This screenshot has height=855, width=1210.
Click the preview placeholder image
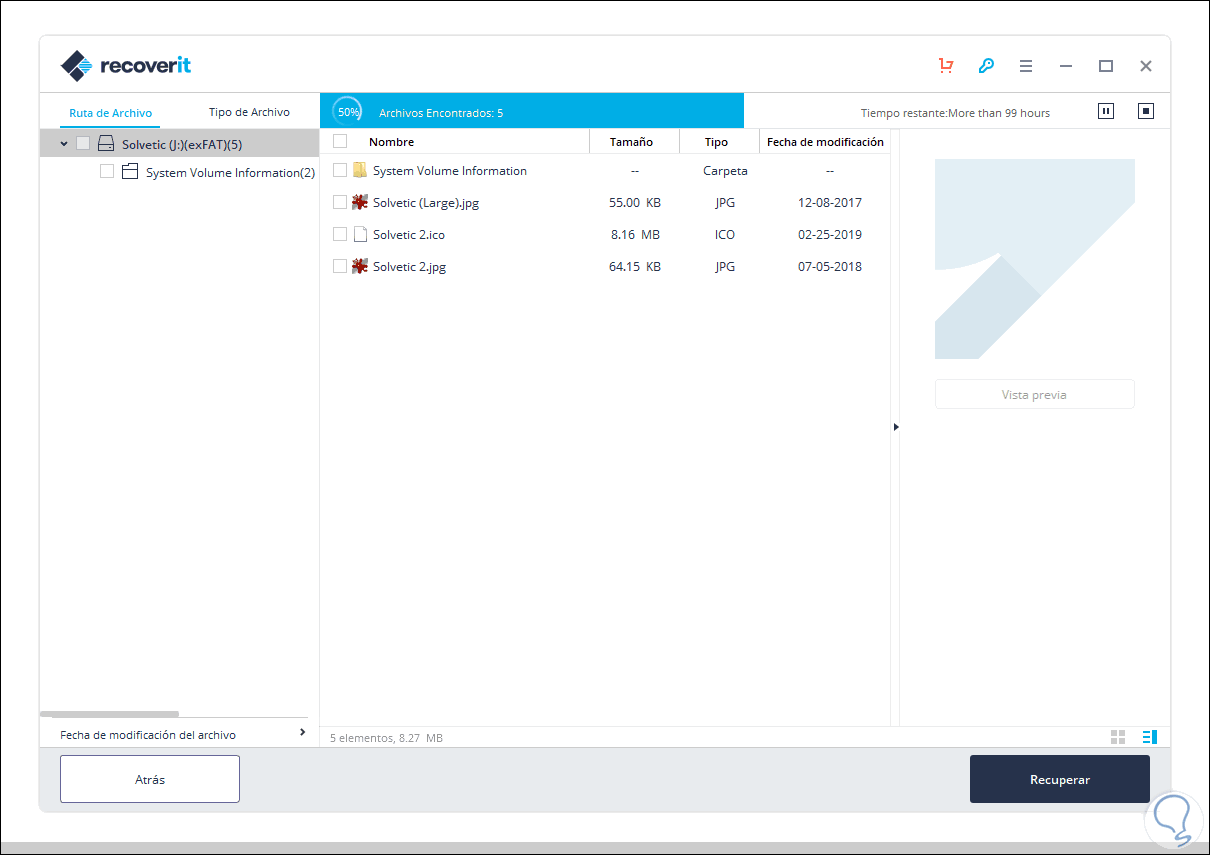coord(1035,259)
